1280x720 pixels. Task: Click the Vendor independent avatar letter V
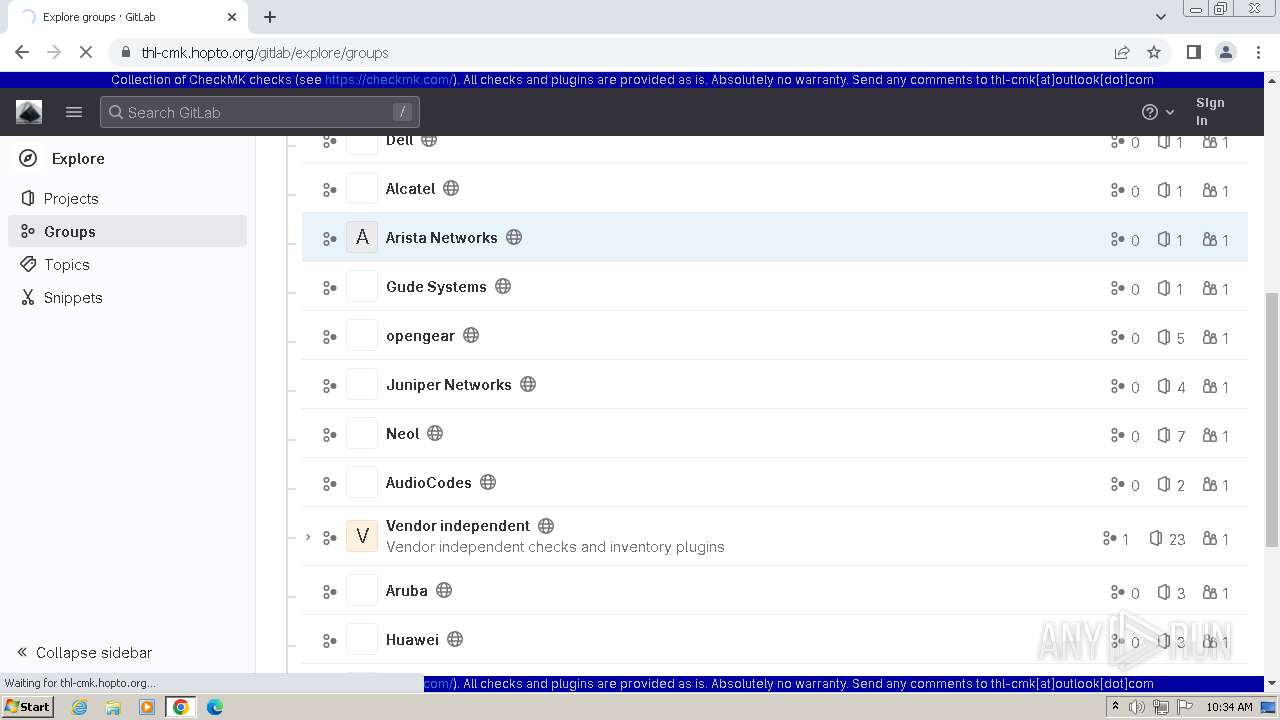(x=362, y=536)
